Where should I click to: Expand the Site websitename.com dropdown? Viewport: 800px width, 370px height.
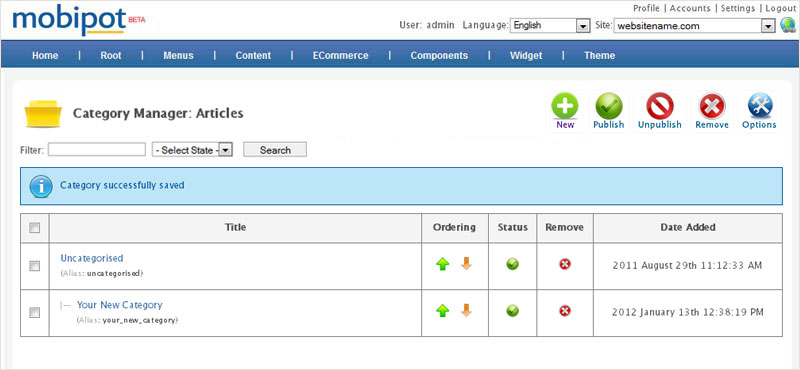pyautogui.click(x=694, y=26)
